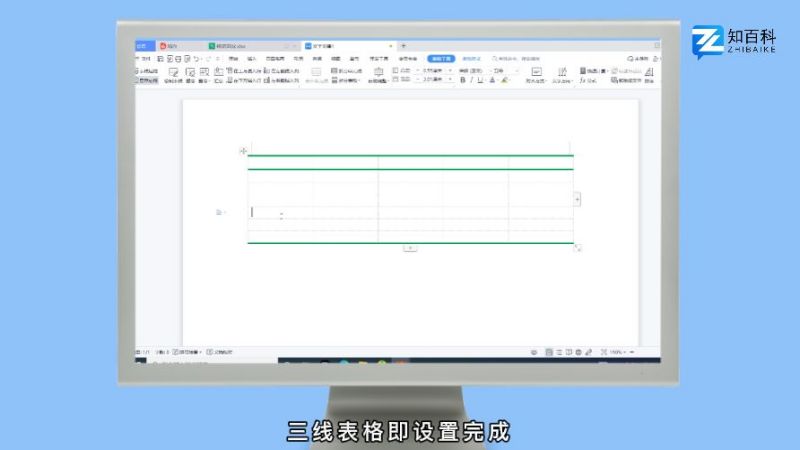Click the command search box in the ribbon

(x=515, y=59)
